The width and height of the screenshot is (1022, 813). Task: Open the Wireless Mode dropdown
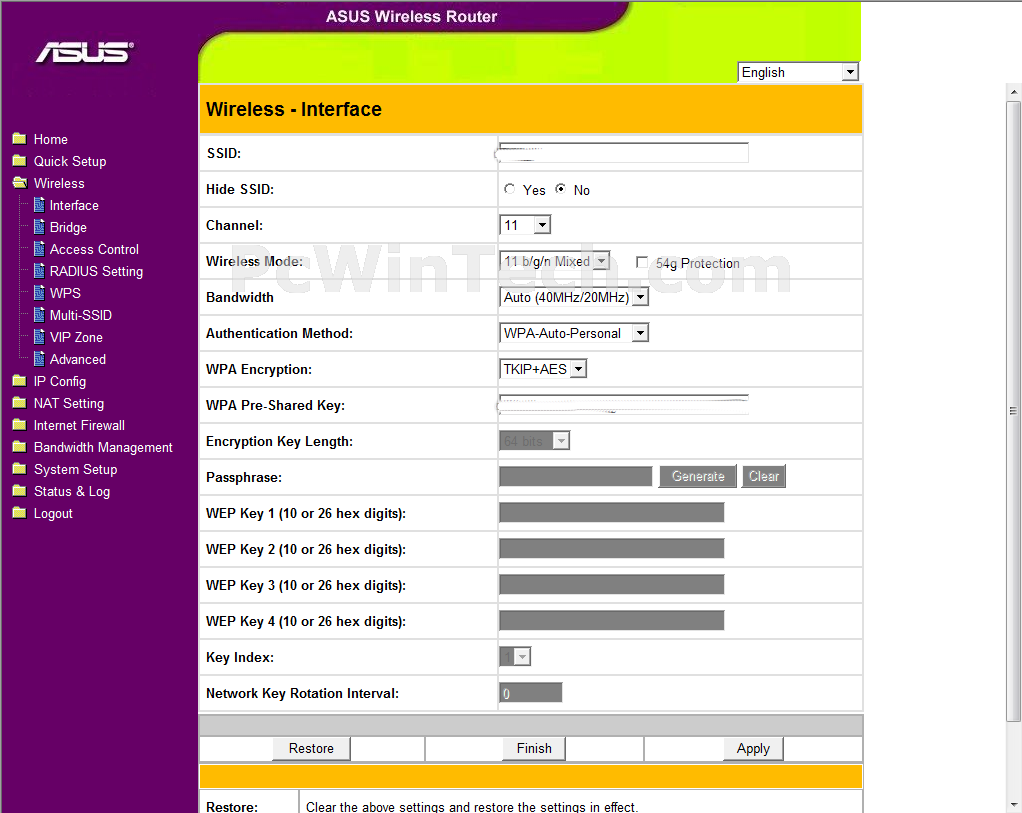(x=555, y=261)
